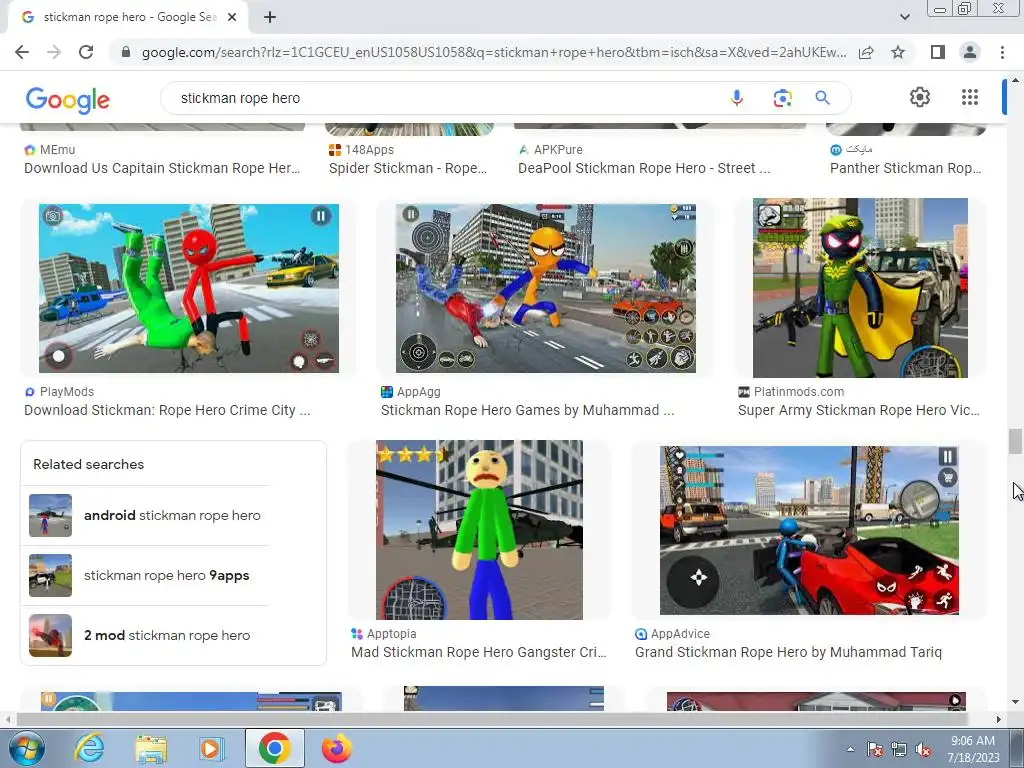
Task: Open Spider Stickman - Rope link
Action: [x=408, y=168]
